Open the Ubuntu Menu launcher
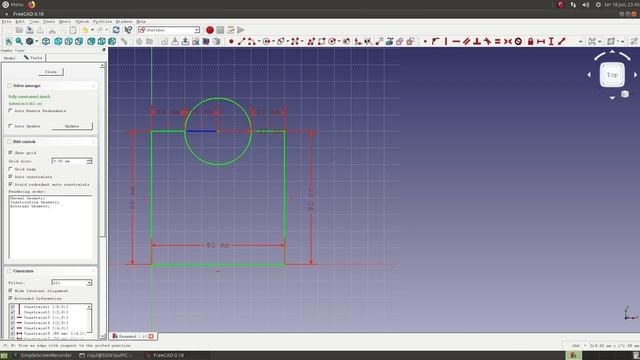640x360 pixels. [13, 4]
